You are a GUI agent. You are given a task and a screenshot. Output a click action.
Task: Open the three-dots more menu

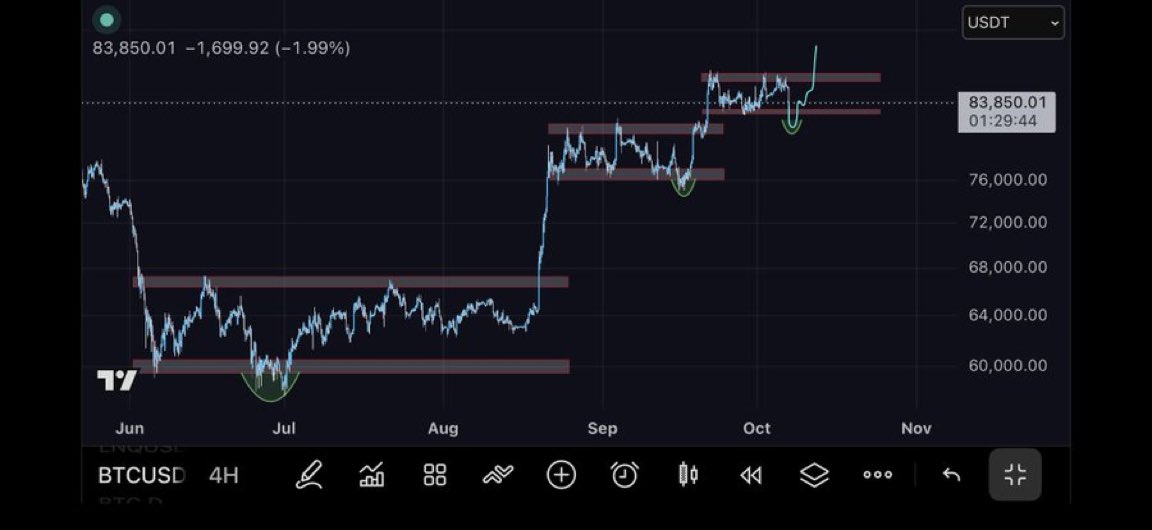[877, 475]
